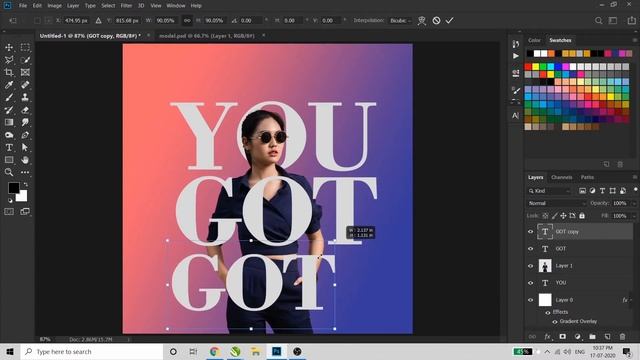
Task: Open Chrome from the taskbar
Action: click(x=214, y=351)
